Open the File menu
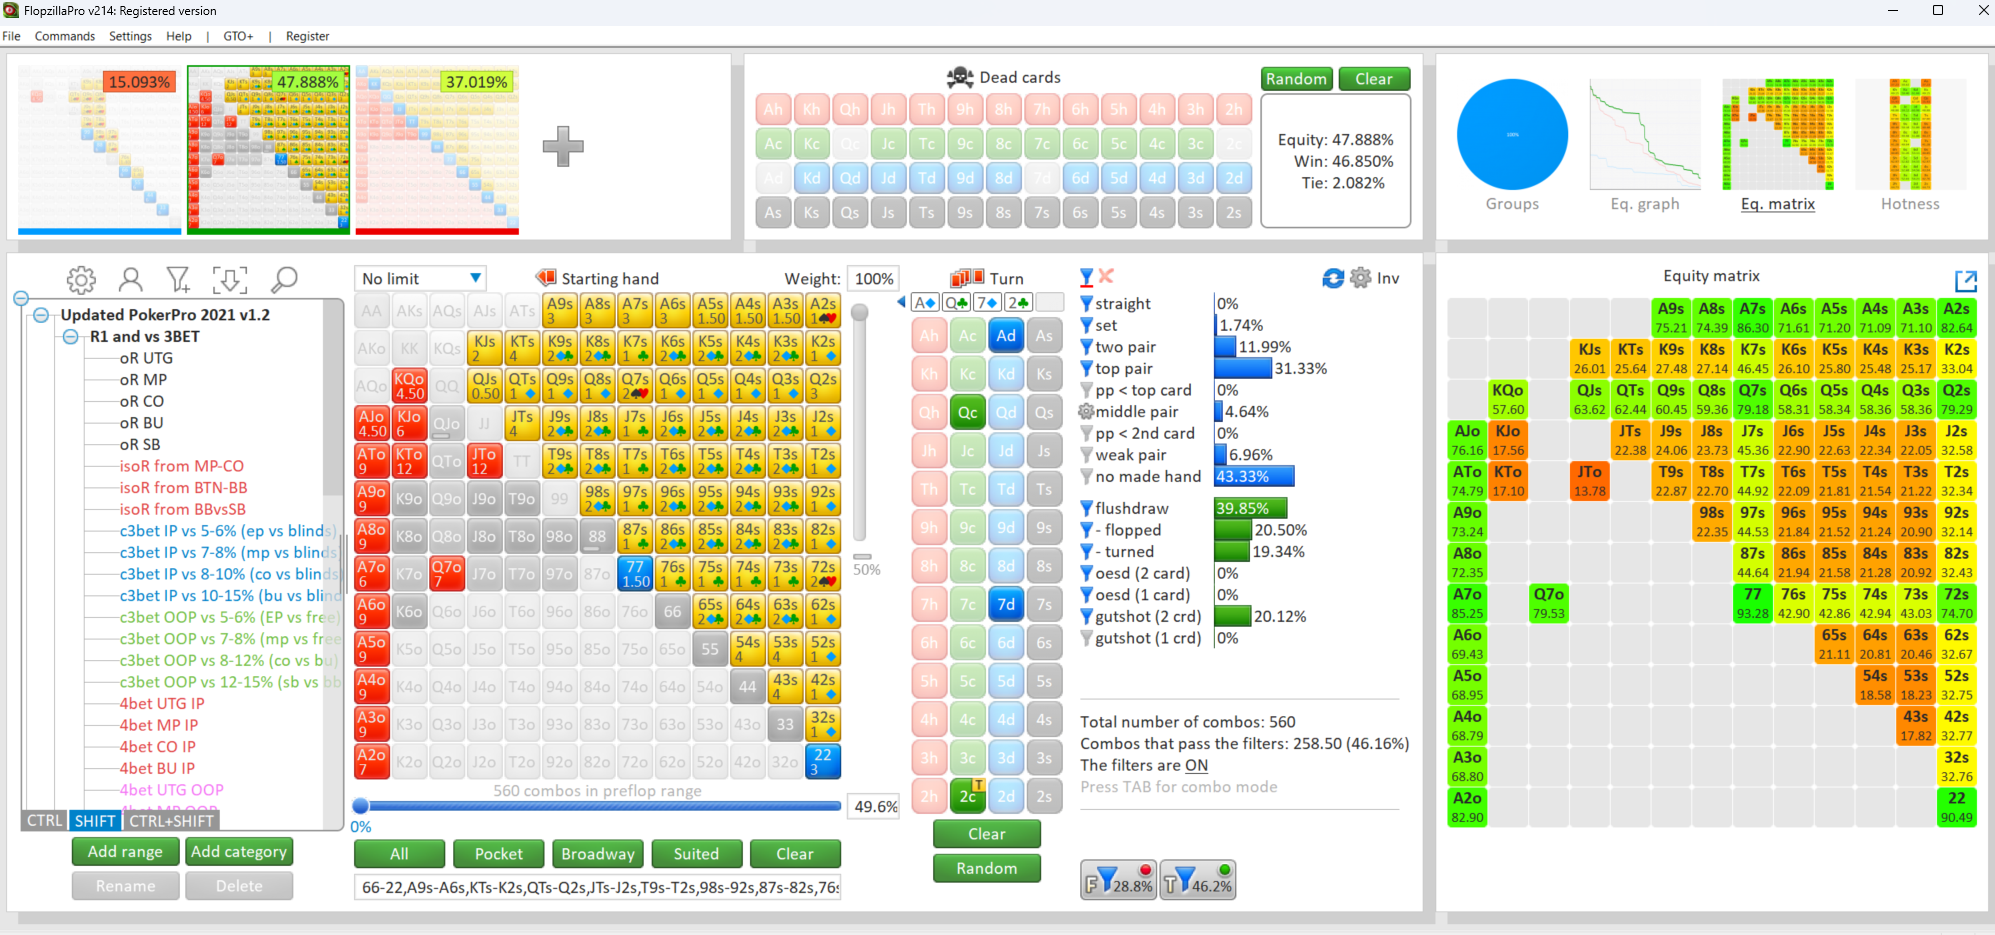1995x935 pixels. [x=12, y=36]
